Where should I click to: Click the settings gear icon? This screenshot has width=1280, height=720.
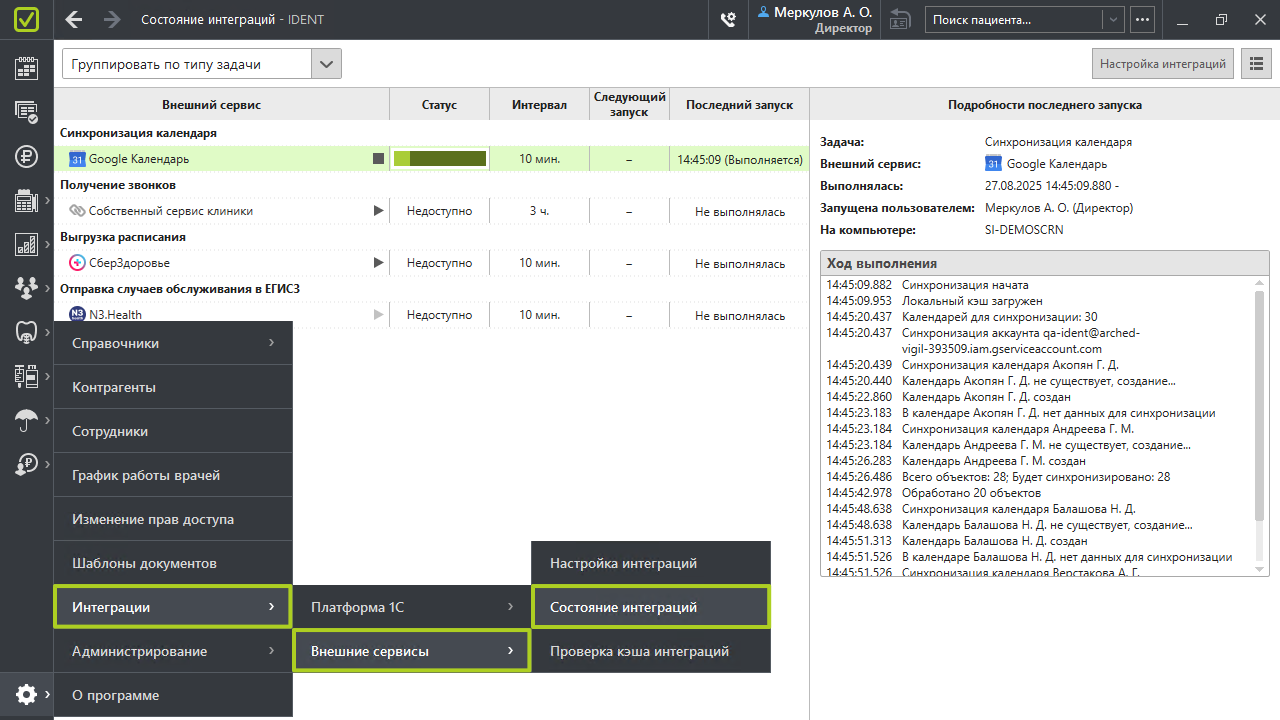point(26,694)
